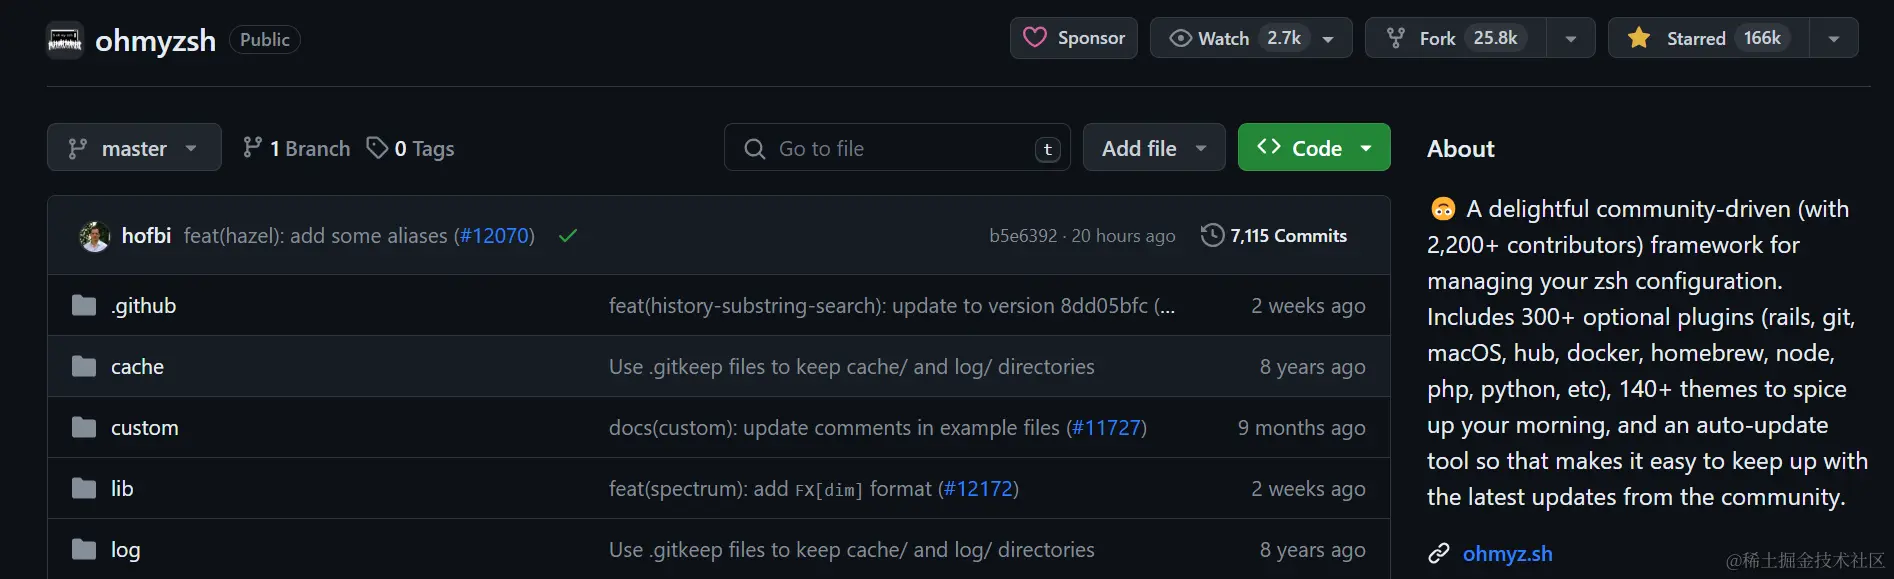Click the branch icon next to 1 Branch

pyautogui.click(x=252, y=148)
